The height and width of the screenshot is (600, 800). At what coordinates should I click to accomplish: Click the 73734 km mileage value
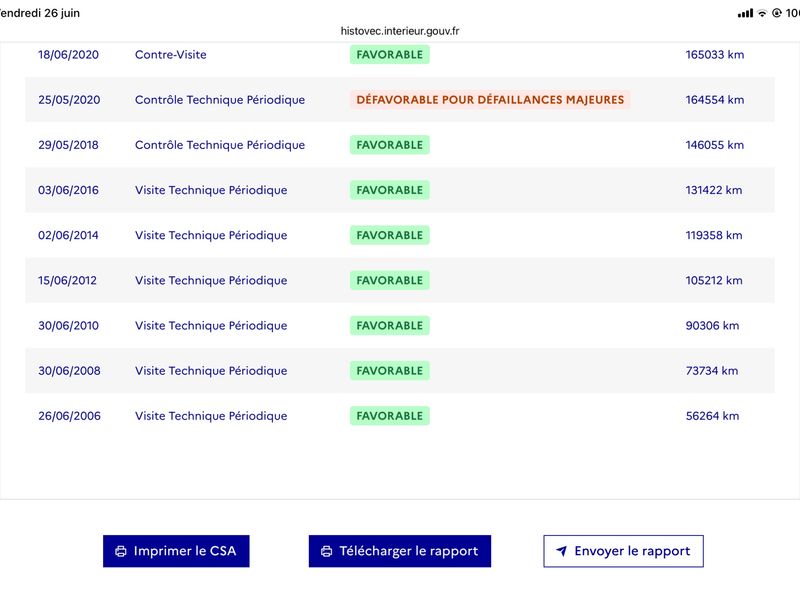click(x=712, y=370)
